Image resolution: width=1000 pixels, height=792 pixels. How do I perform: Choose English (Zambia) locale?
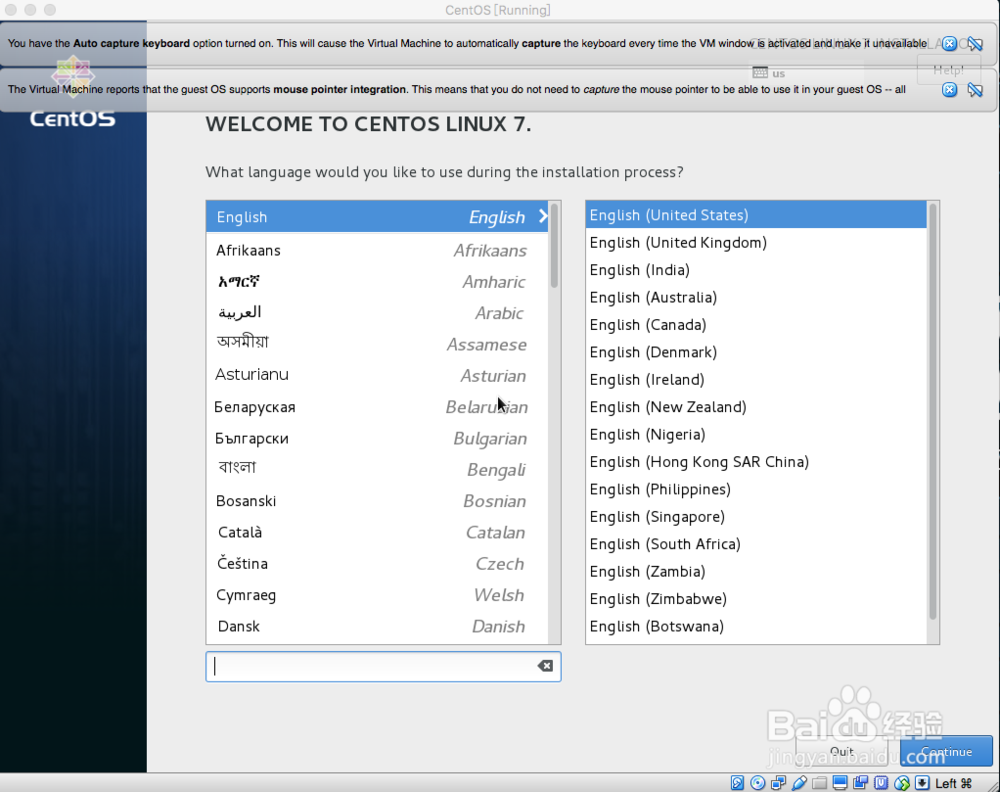[x=756, y=571]
